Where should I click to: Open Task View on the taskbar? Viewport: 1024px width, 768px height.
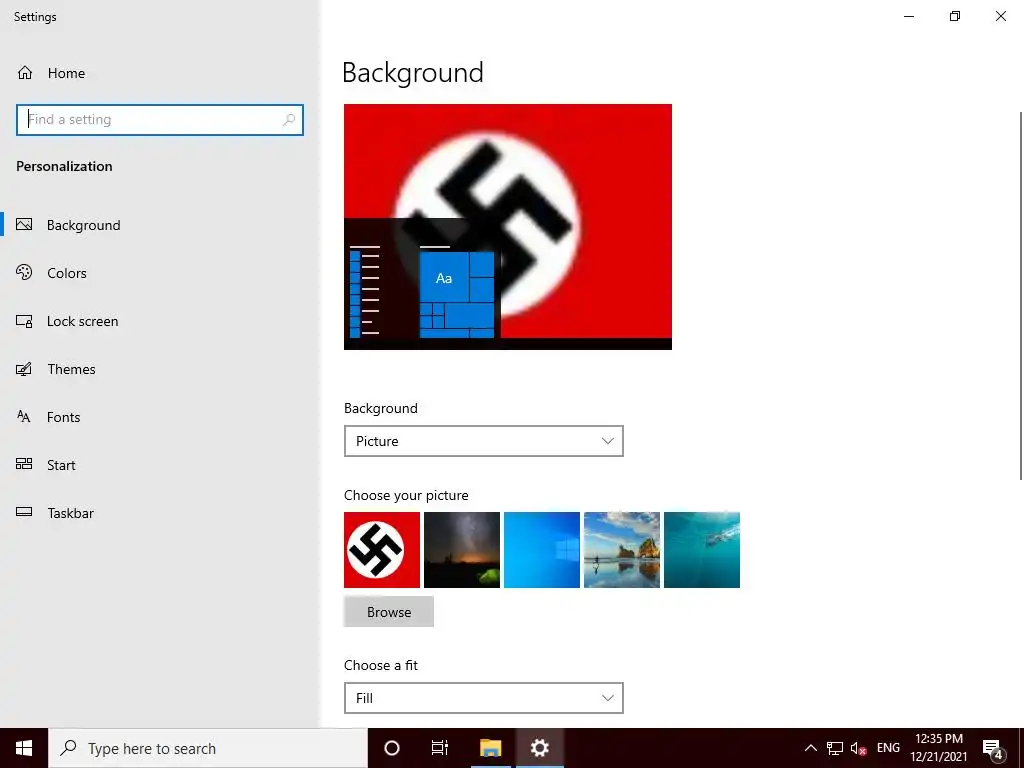tap(440, 748)
